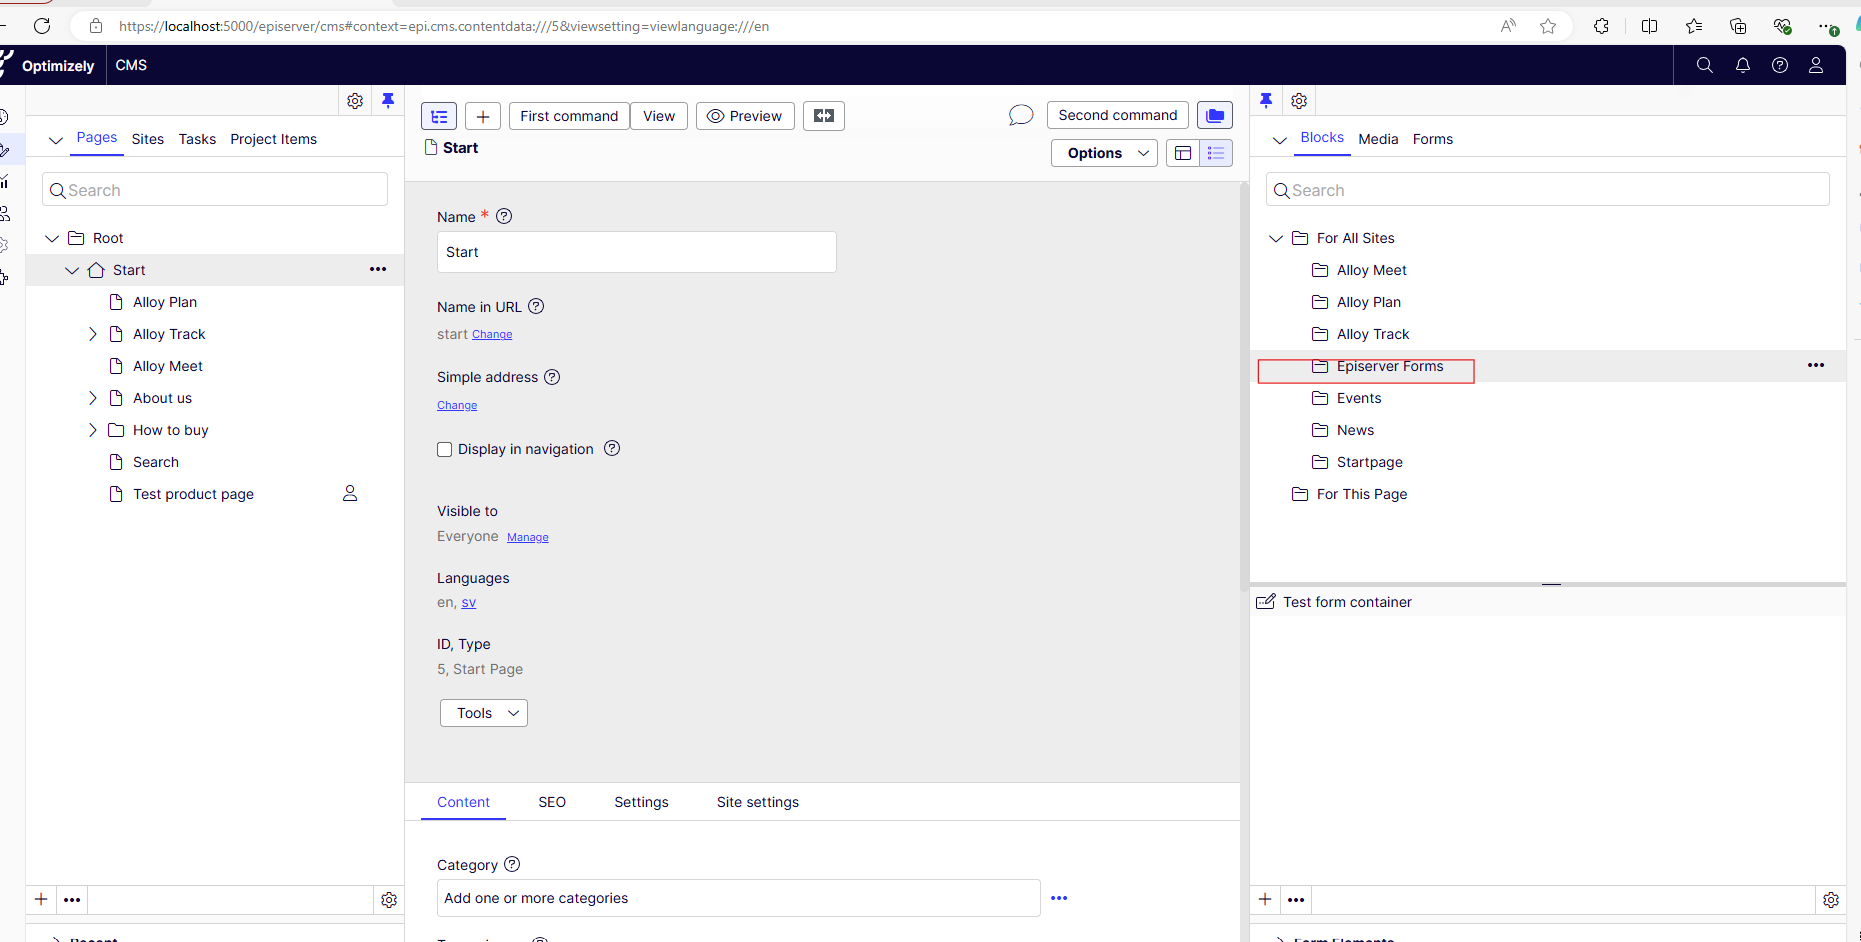
Task: Click the Name text field
Action: (636, 252)
